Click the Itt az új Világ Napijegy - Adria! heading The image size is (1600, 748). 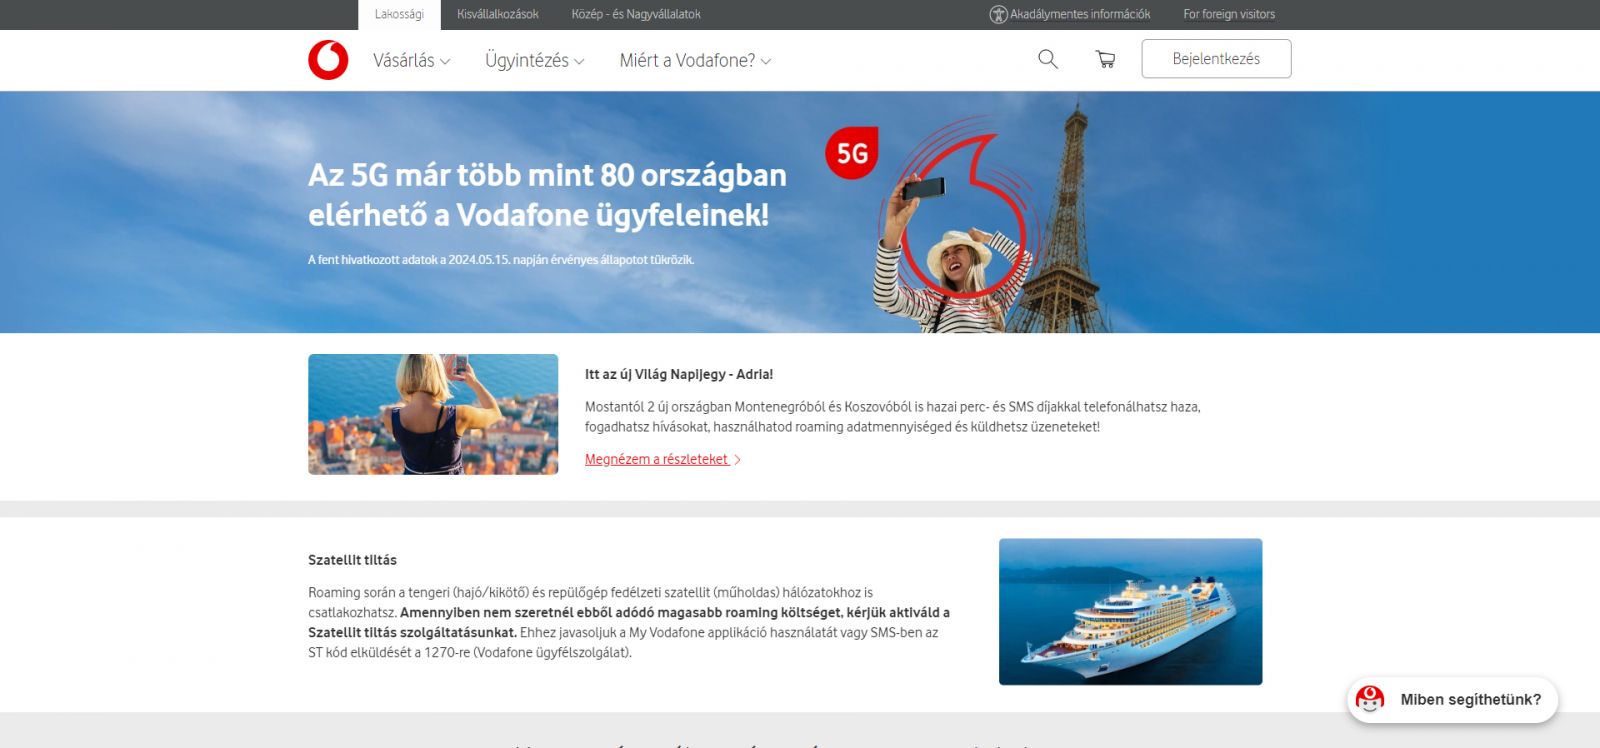coord(679,374)
